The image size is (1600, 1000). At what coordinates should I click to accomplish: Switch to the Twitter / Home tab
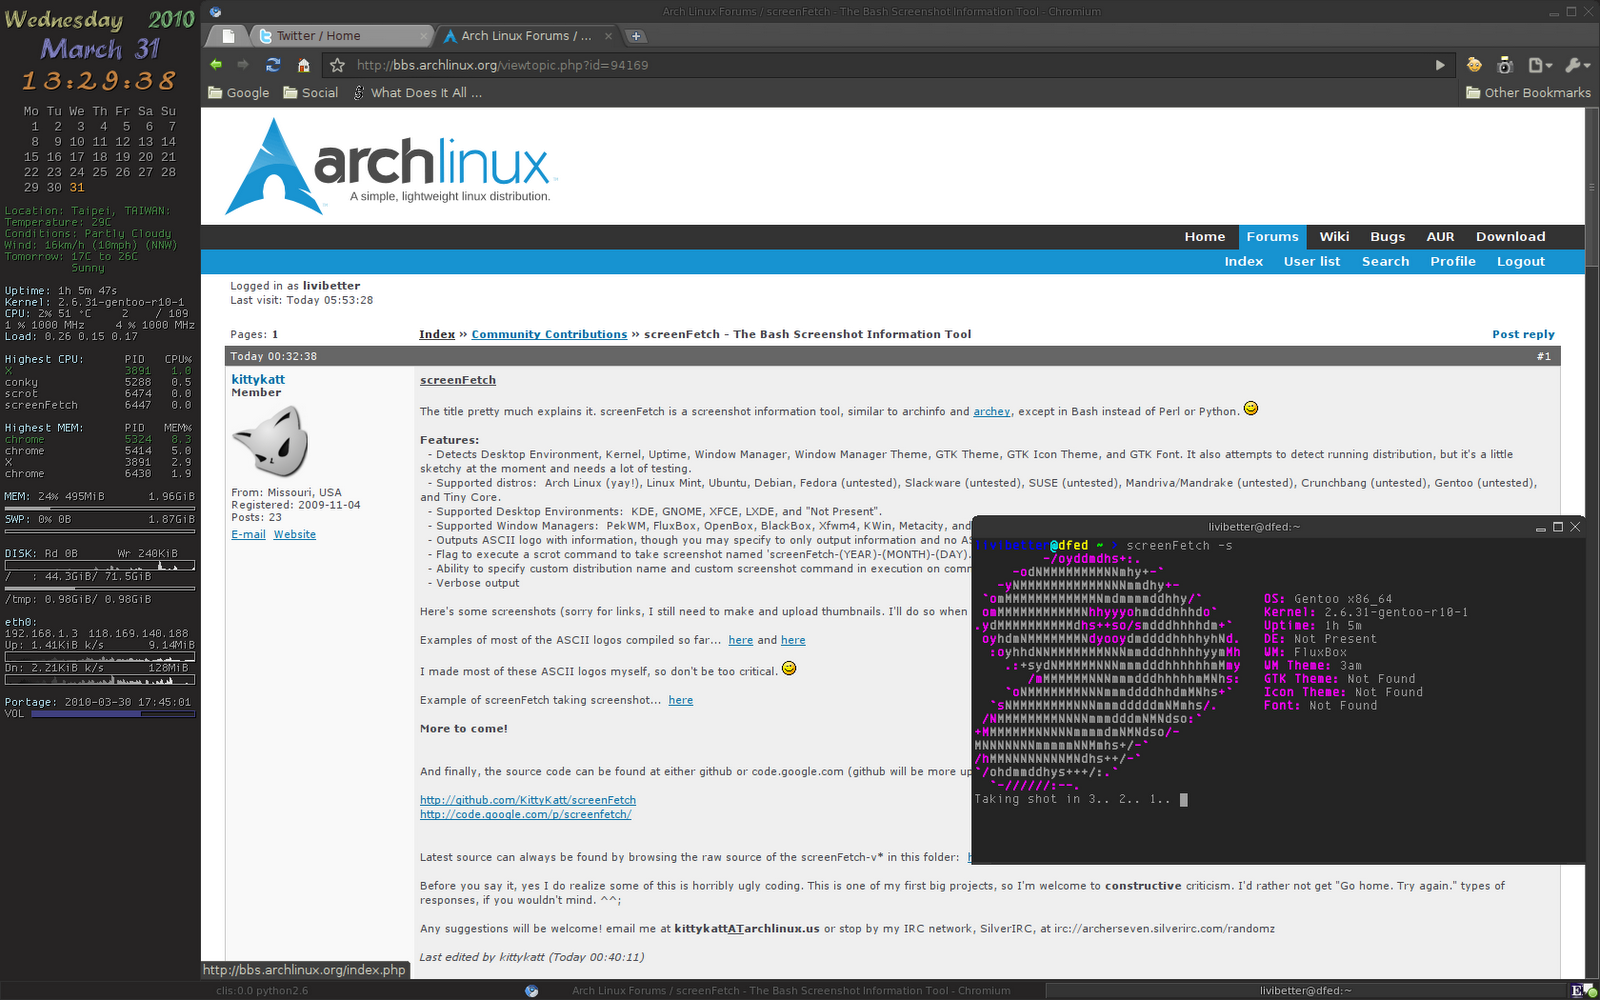click(340, 36)
